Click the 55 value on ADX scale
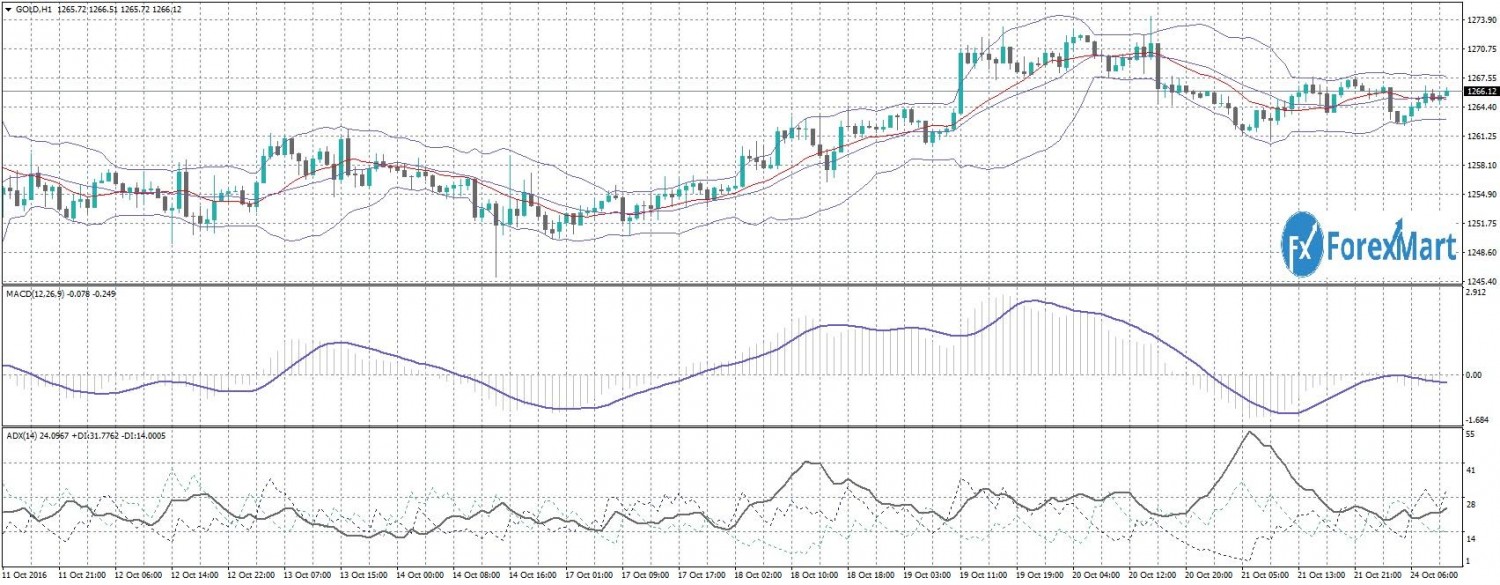This screenshot has width=1500, height=585. point(1471,437)
